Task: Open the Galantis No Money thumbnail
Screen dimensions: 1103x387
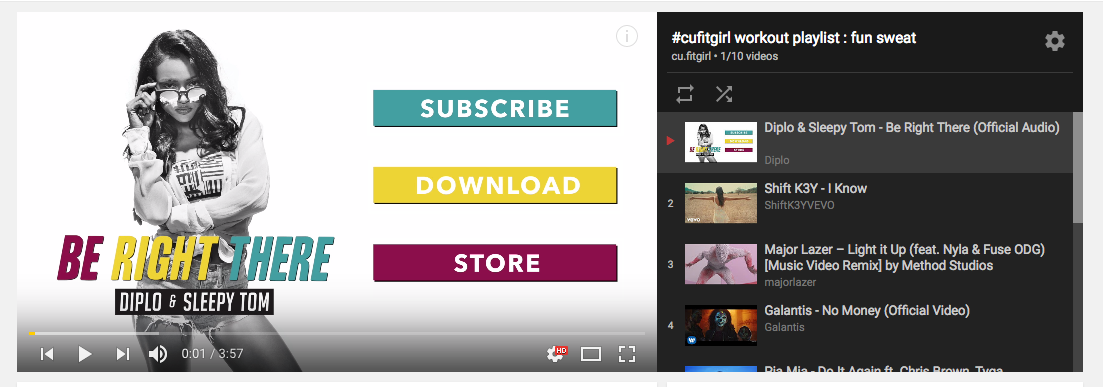Action: click(720, 325)
